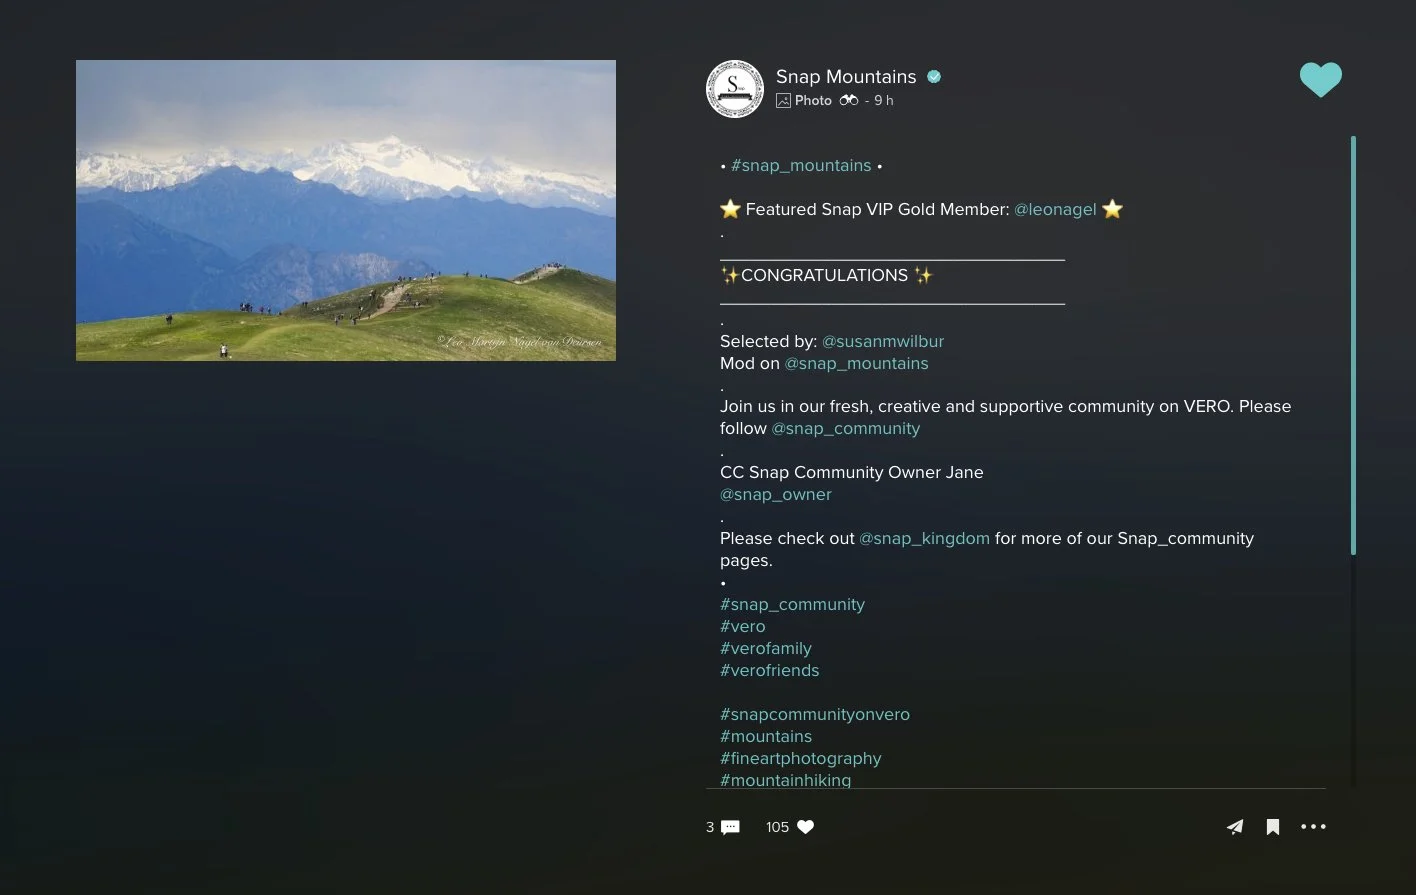
Task: Open the @snap_owner mention
Action: tap(776, 495)
